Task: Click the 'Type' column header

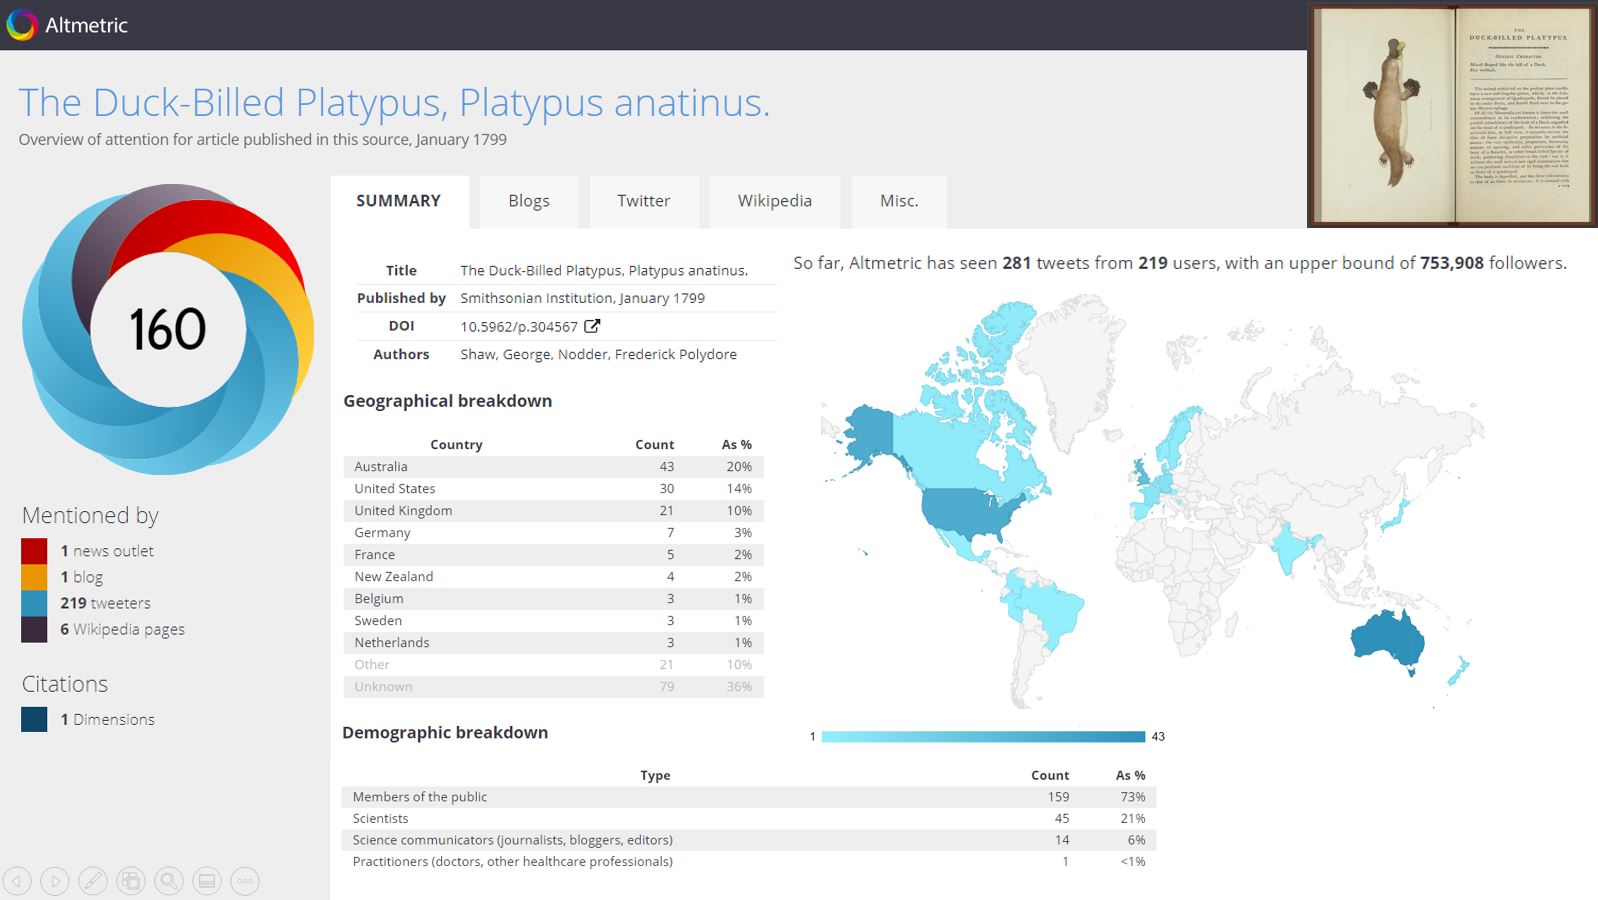Action: click(655, 775)
